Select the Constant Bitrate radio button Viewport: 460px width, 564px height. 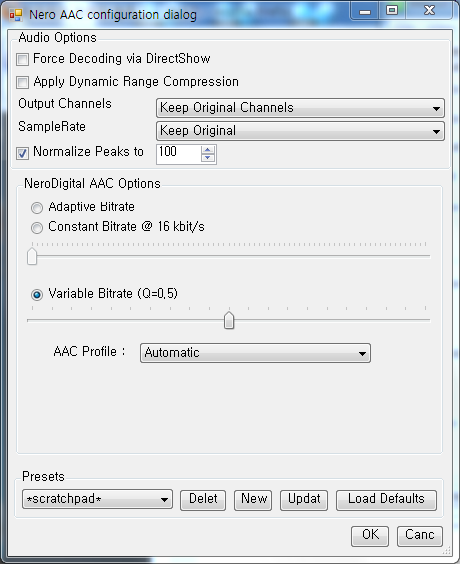(37, 227)
